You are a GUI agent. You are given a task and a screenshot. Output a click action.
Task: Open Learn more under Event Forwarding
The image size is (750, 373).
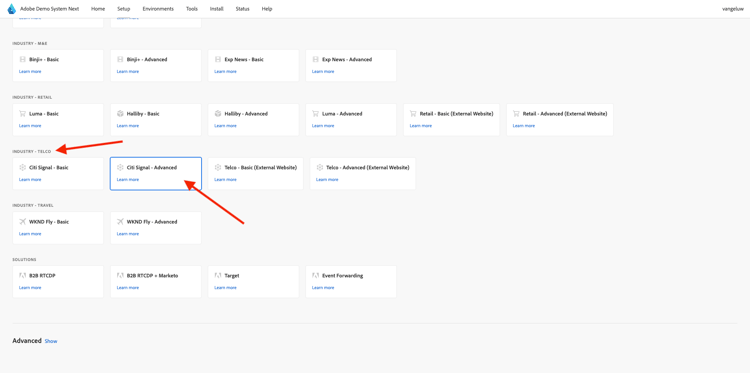pos(323,288)
